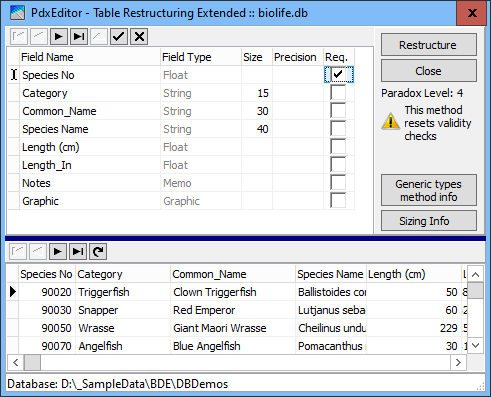Image resolution: width=491 pixels, height=397 pixels.
Task: Go to next field in upper navigator
Action: (x=59, y=36)
